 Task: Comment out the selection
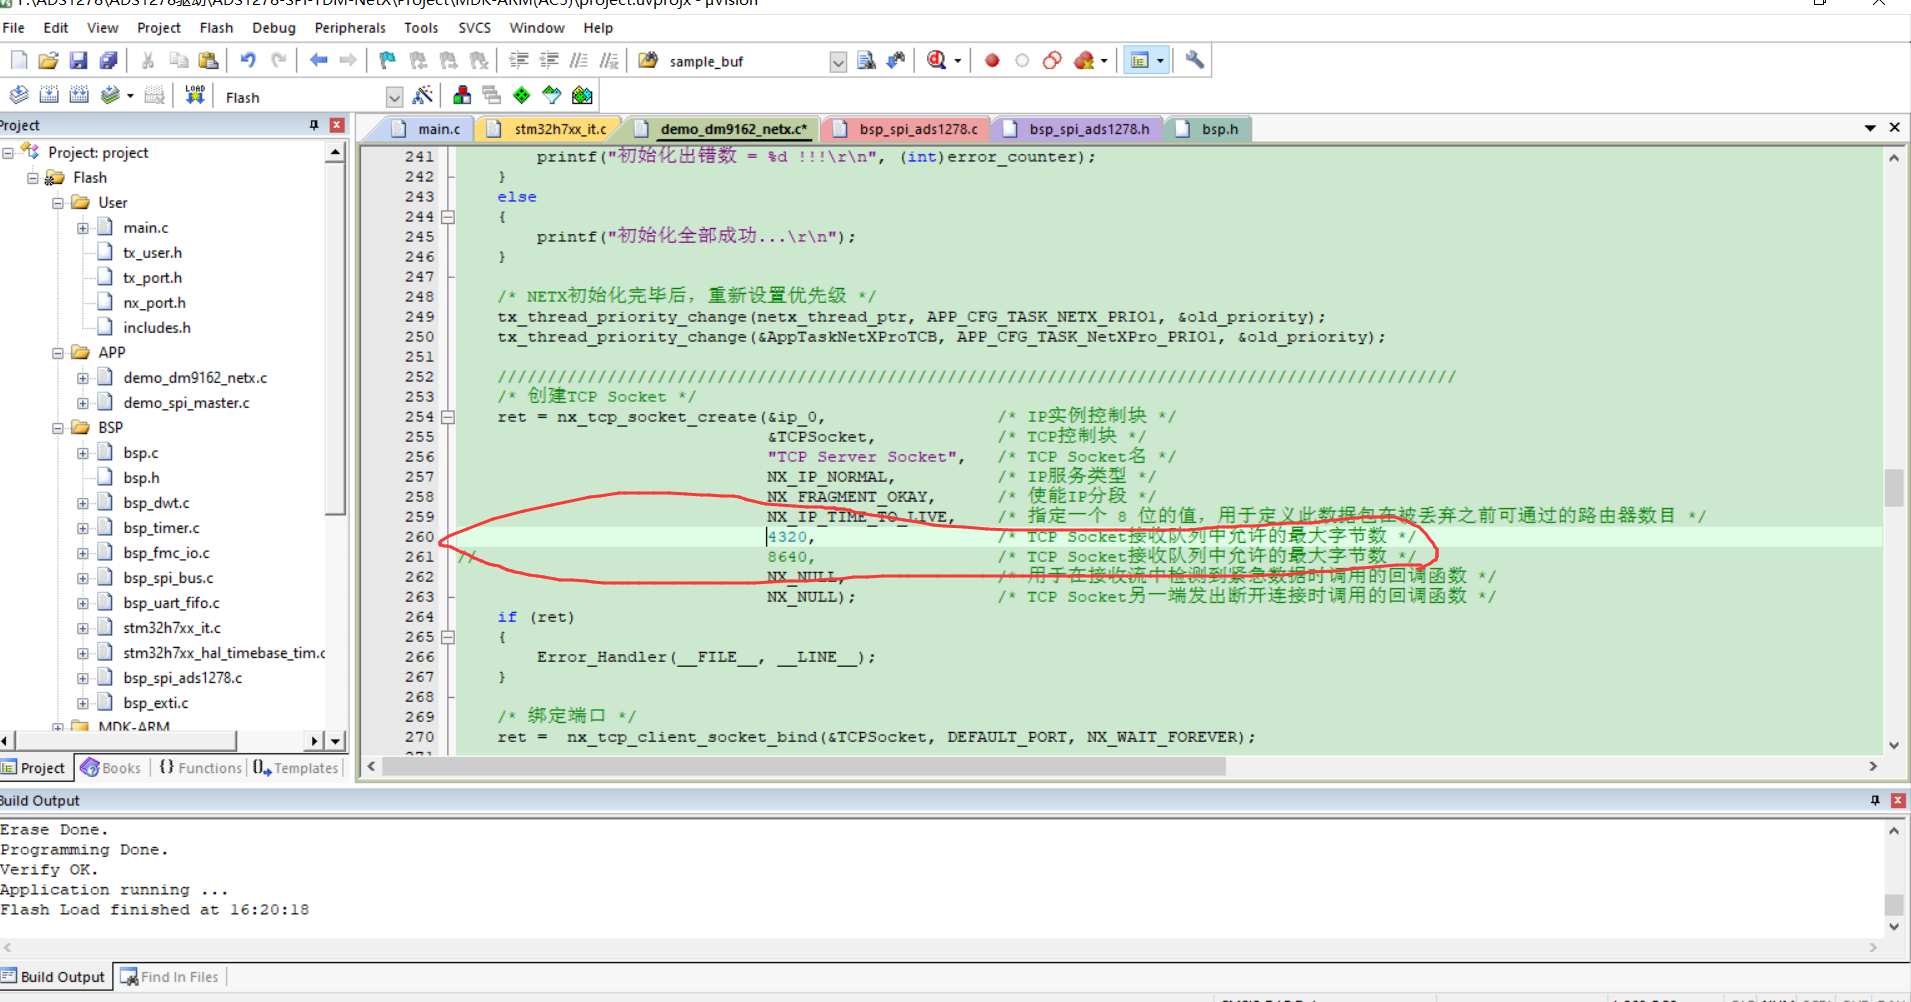coord(579,61)
